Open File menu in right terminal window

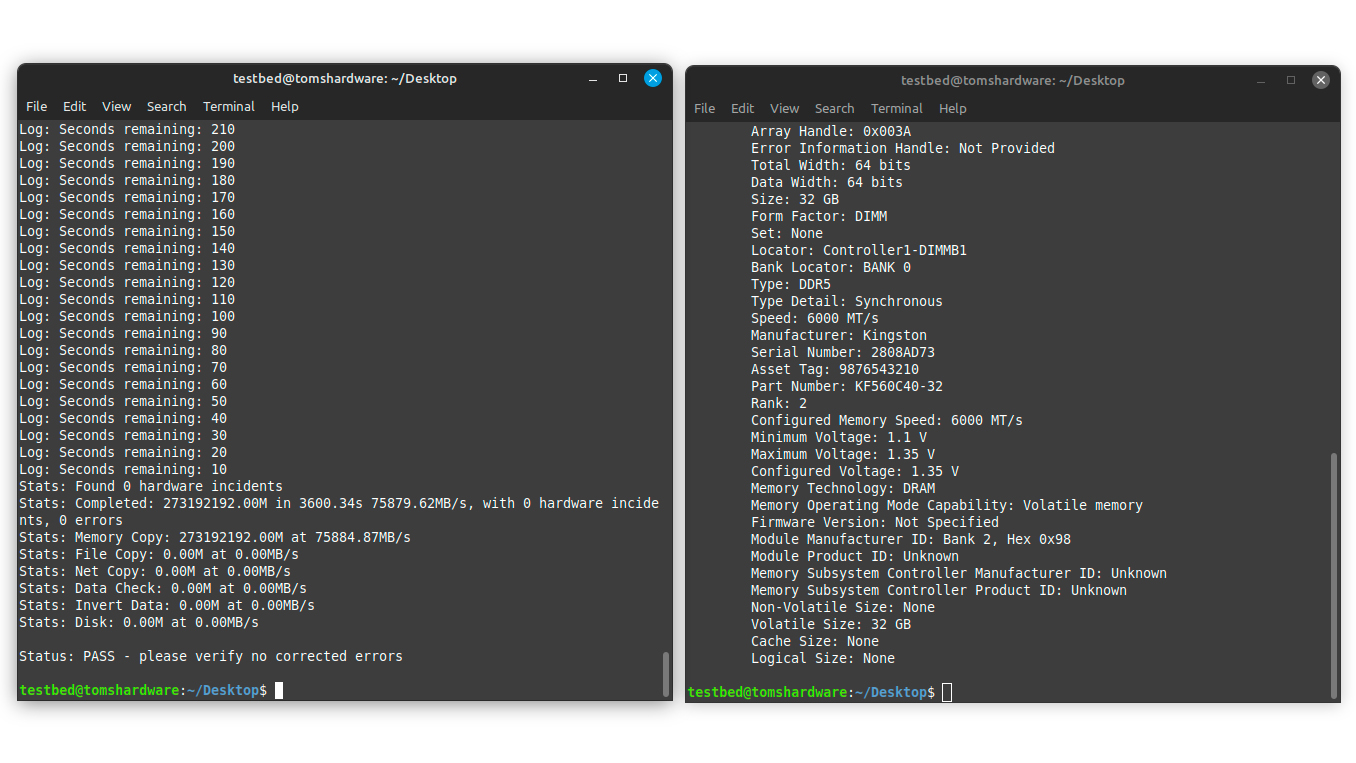pyautogui.click(x=705, y=108)
